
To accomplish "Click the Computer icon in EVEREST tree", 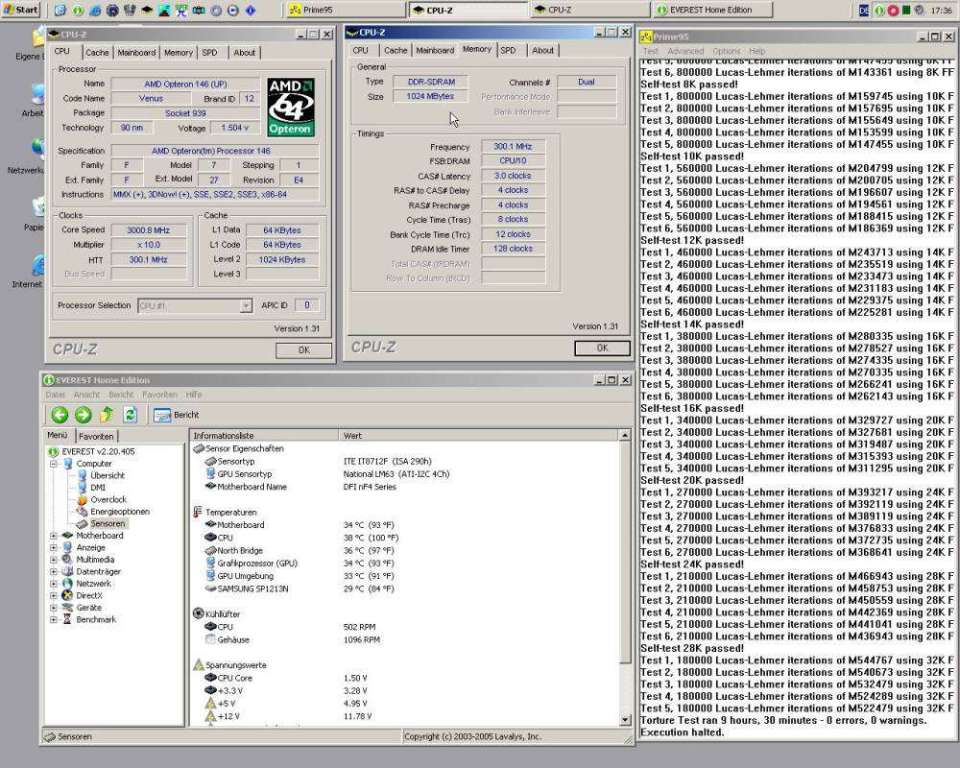I will click(x=67, y=464).
